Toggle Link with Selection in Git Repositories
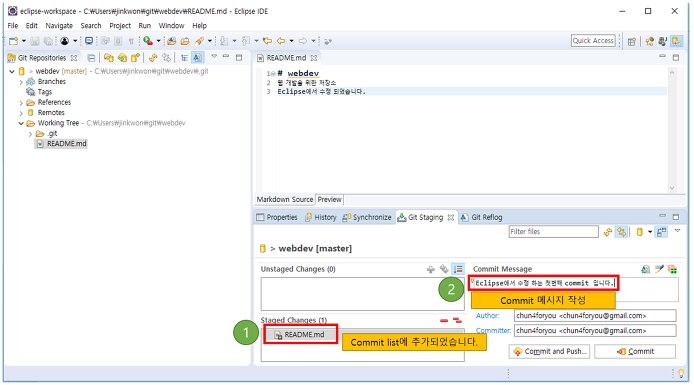694x385 pixels. pyautogui.click(x=166, y=58)
